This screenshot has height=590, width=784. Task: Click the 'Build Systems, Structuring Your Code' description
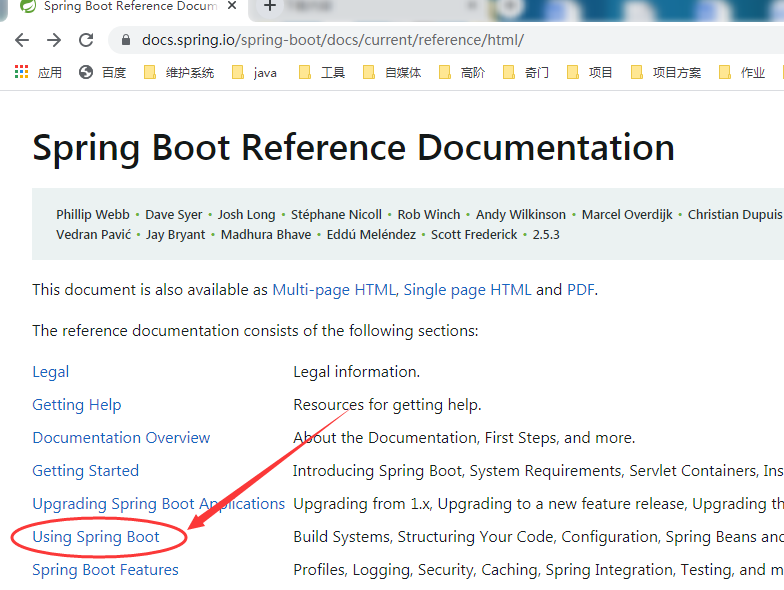[x=538, y=536]
